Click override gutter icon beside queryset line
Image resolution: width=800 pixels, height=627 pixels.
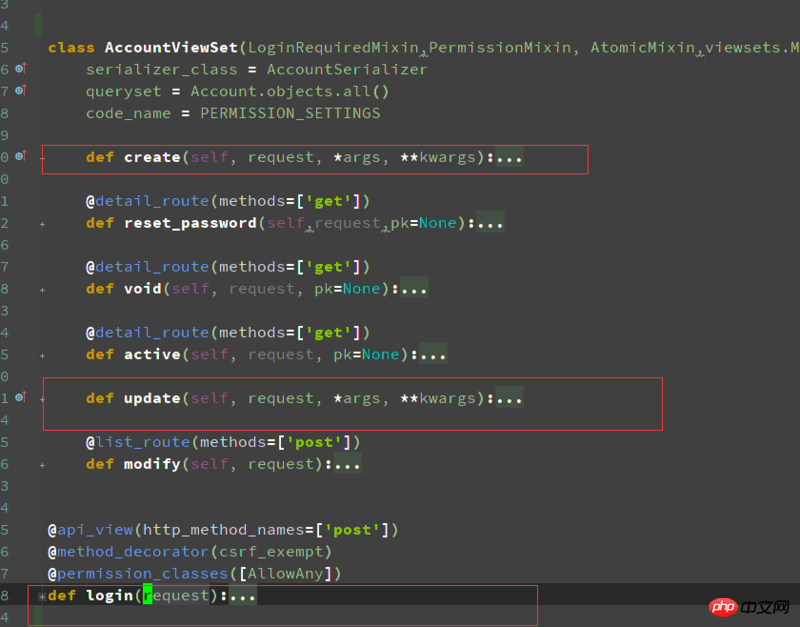(x=20, y=90)
